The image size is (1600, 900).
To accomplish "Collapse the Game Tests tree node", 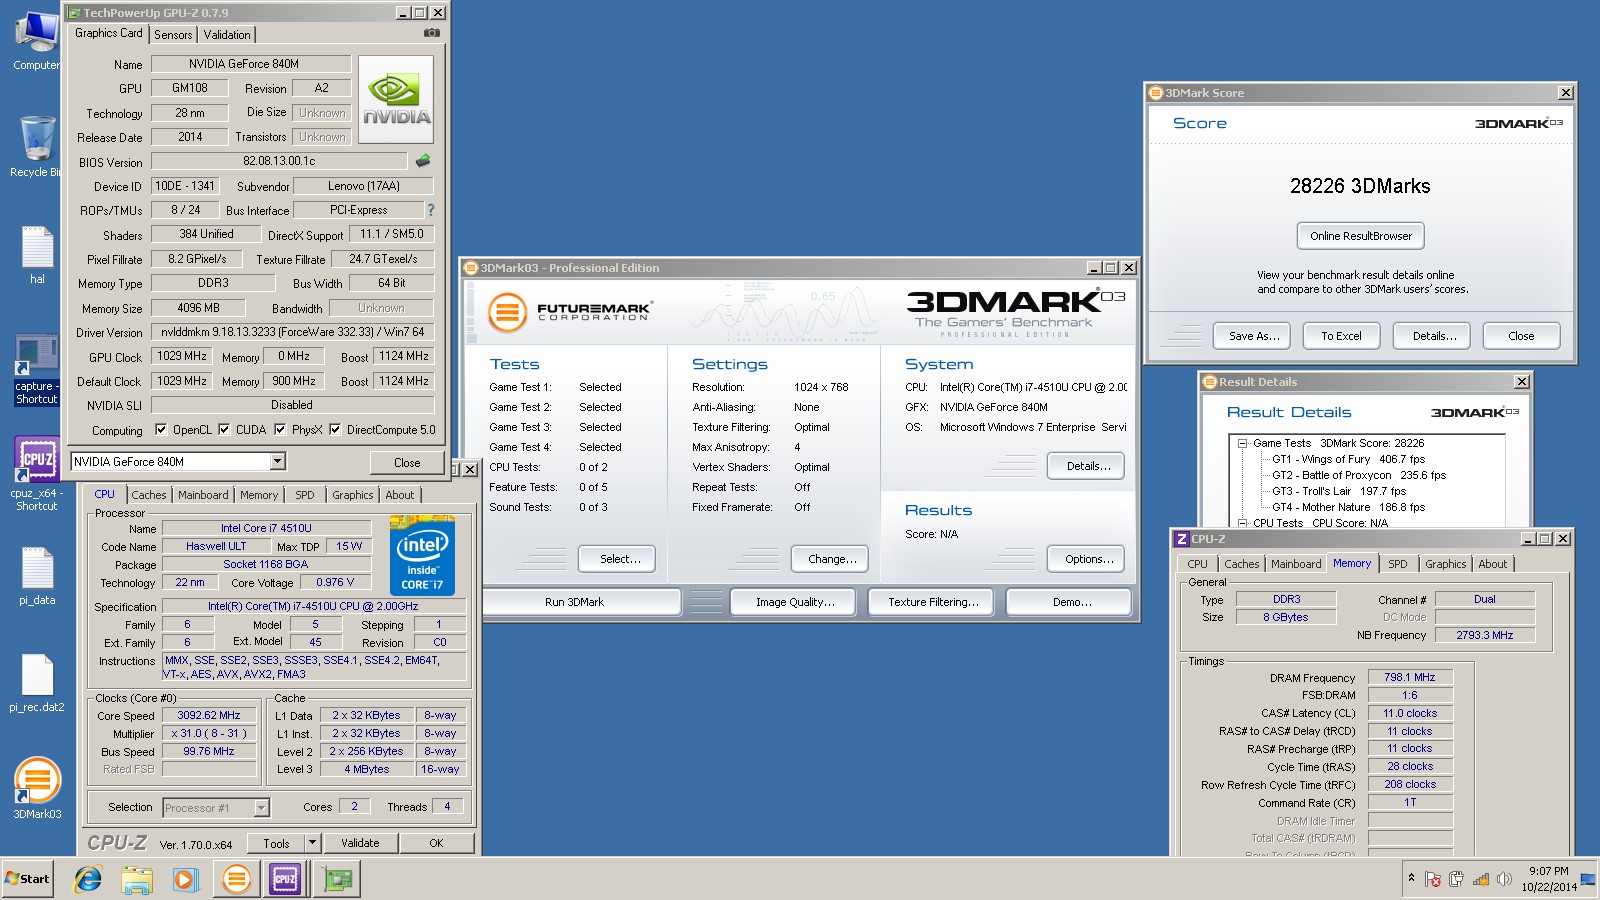I will coord(1242,443).
